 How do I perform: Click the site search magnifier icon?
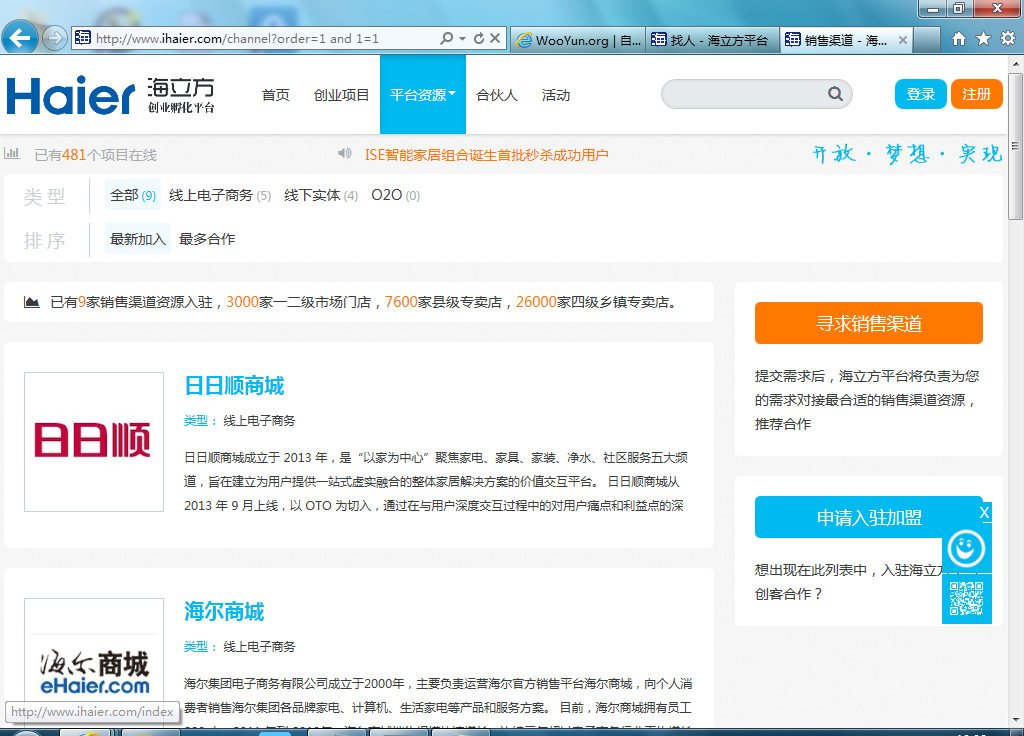(835, 94)
